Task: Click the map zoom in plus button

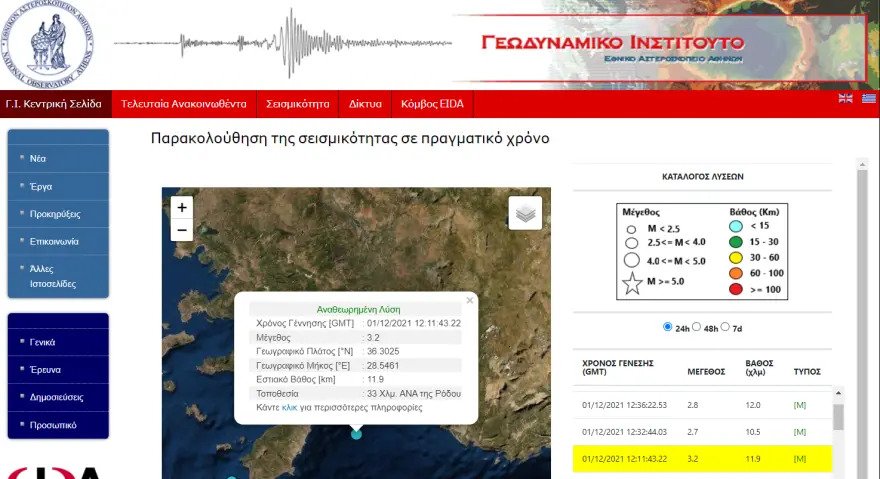Action: point(181,207)
